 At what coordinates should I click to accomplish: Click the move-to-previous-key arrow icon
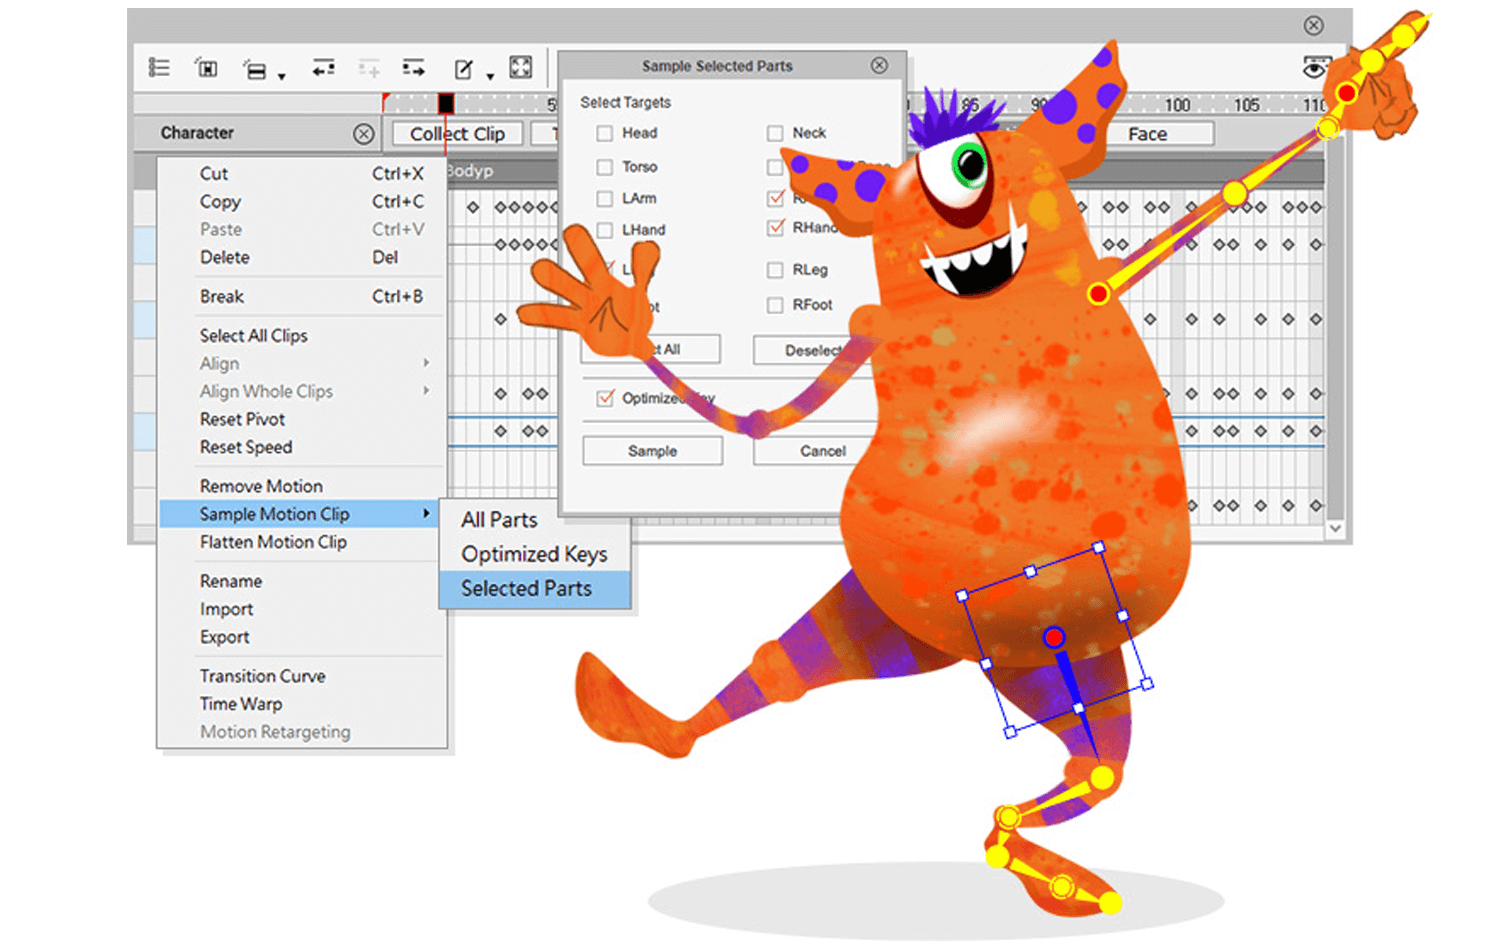point(323,68)
